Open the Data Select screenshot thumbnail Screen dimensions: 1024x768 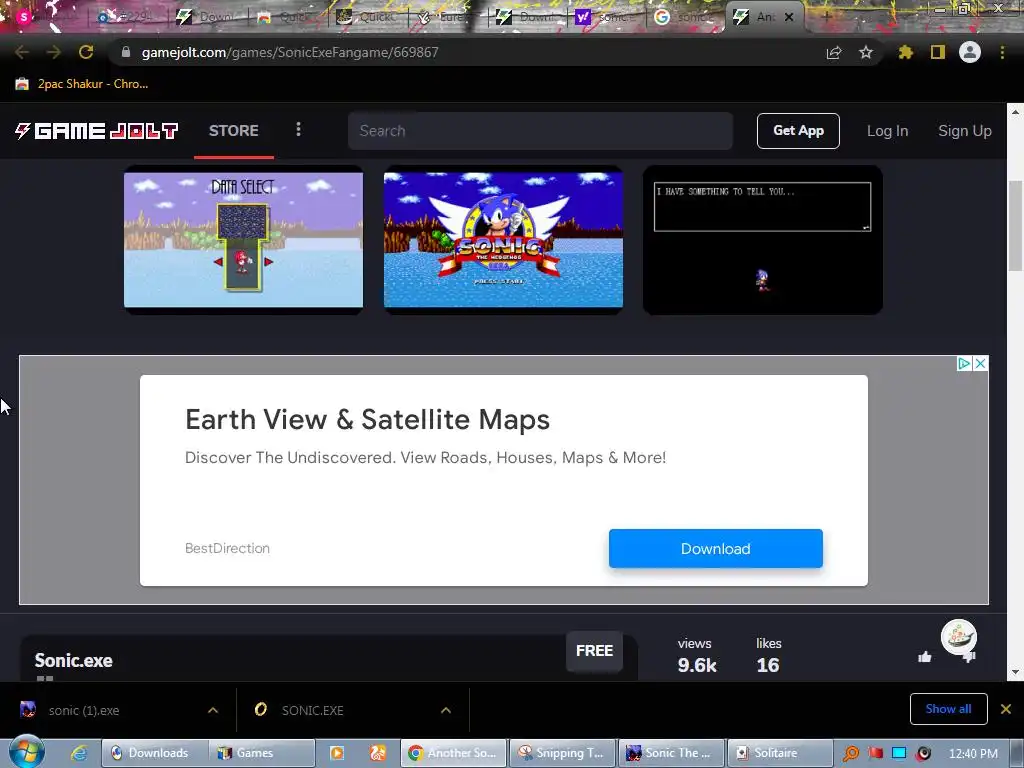click(x=244, y=240)
